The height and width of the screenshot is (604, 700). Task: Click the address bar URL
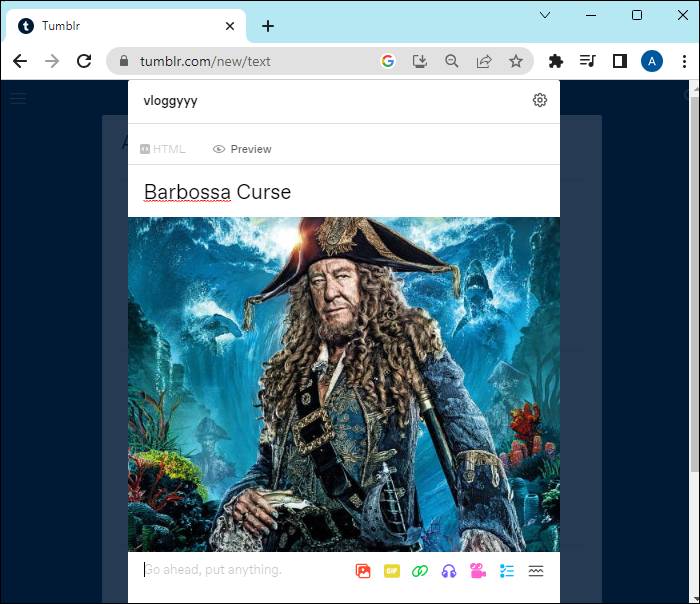[x=205, y=61]
